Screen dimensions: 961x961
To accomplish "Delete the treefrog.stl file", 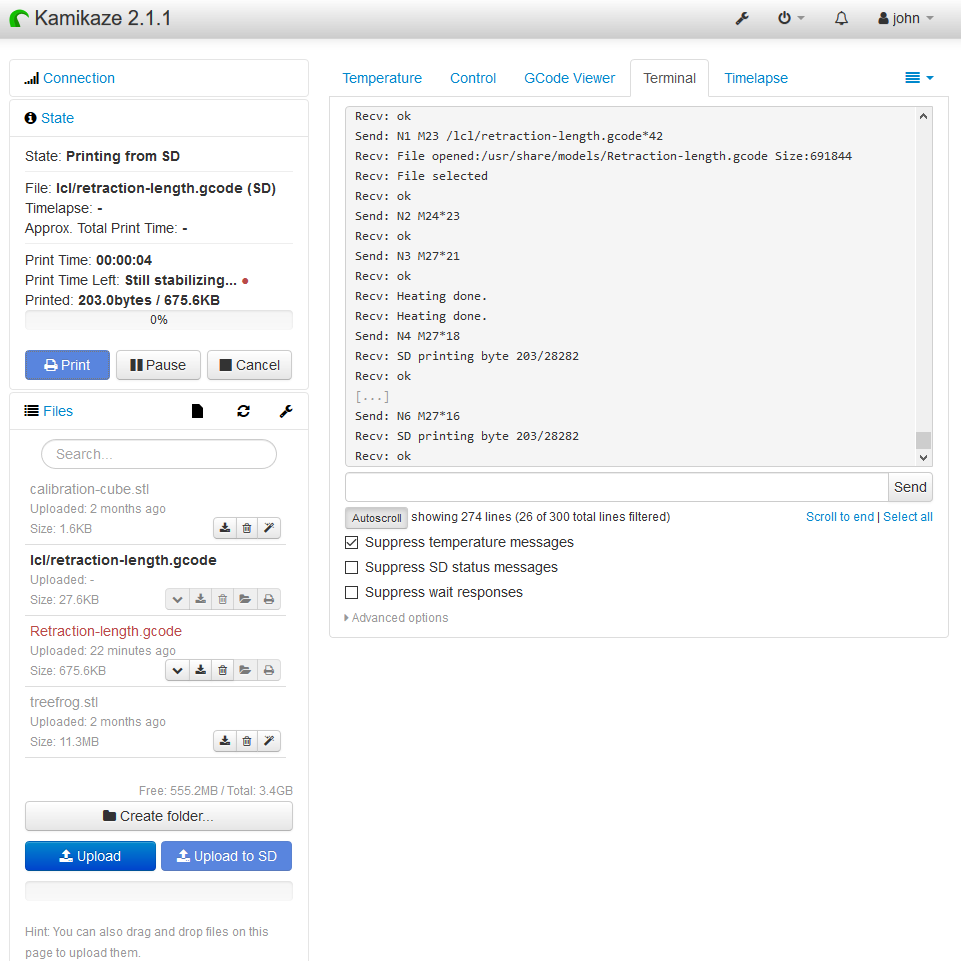I will [247, 741].
